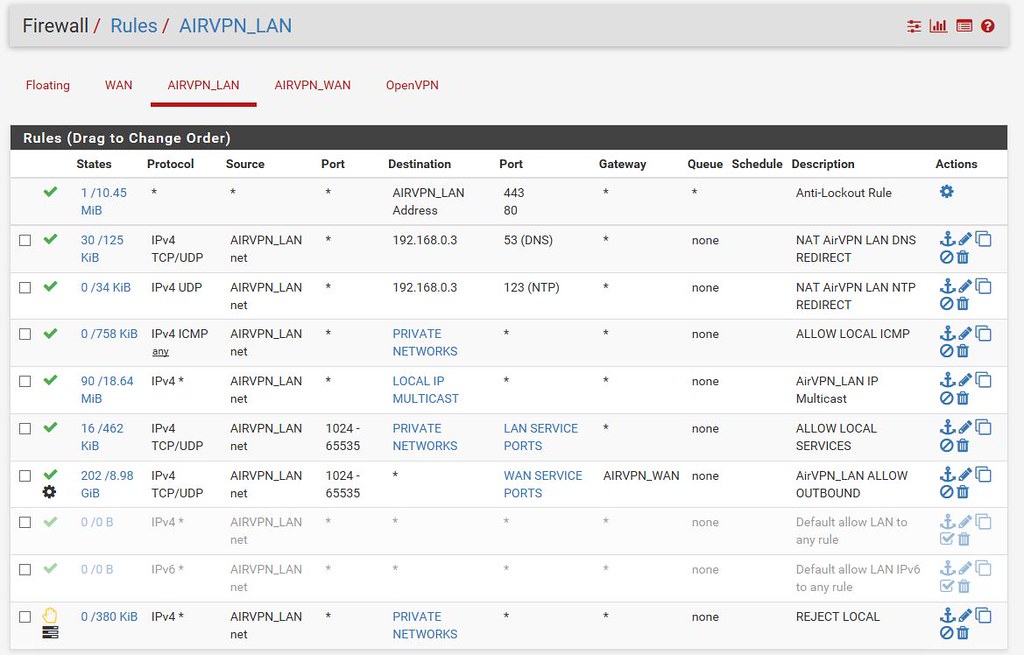Delete the REJECT LOCAL rule
Viewport: 1024px width, 655px height.
963,633
